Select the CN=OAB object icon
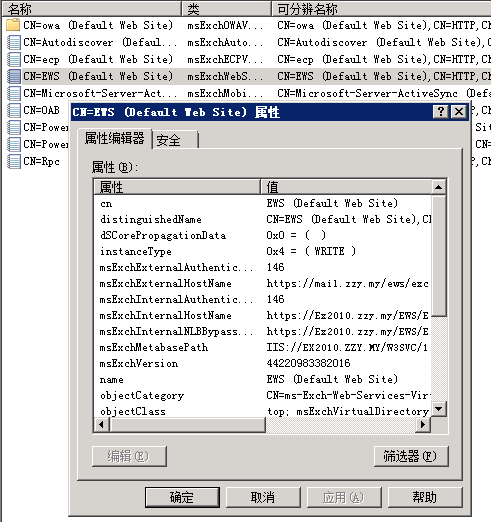This screenshot has height=522, width=491. point(13,110)
